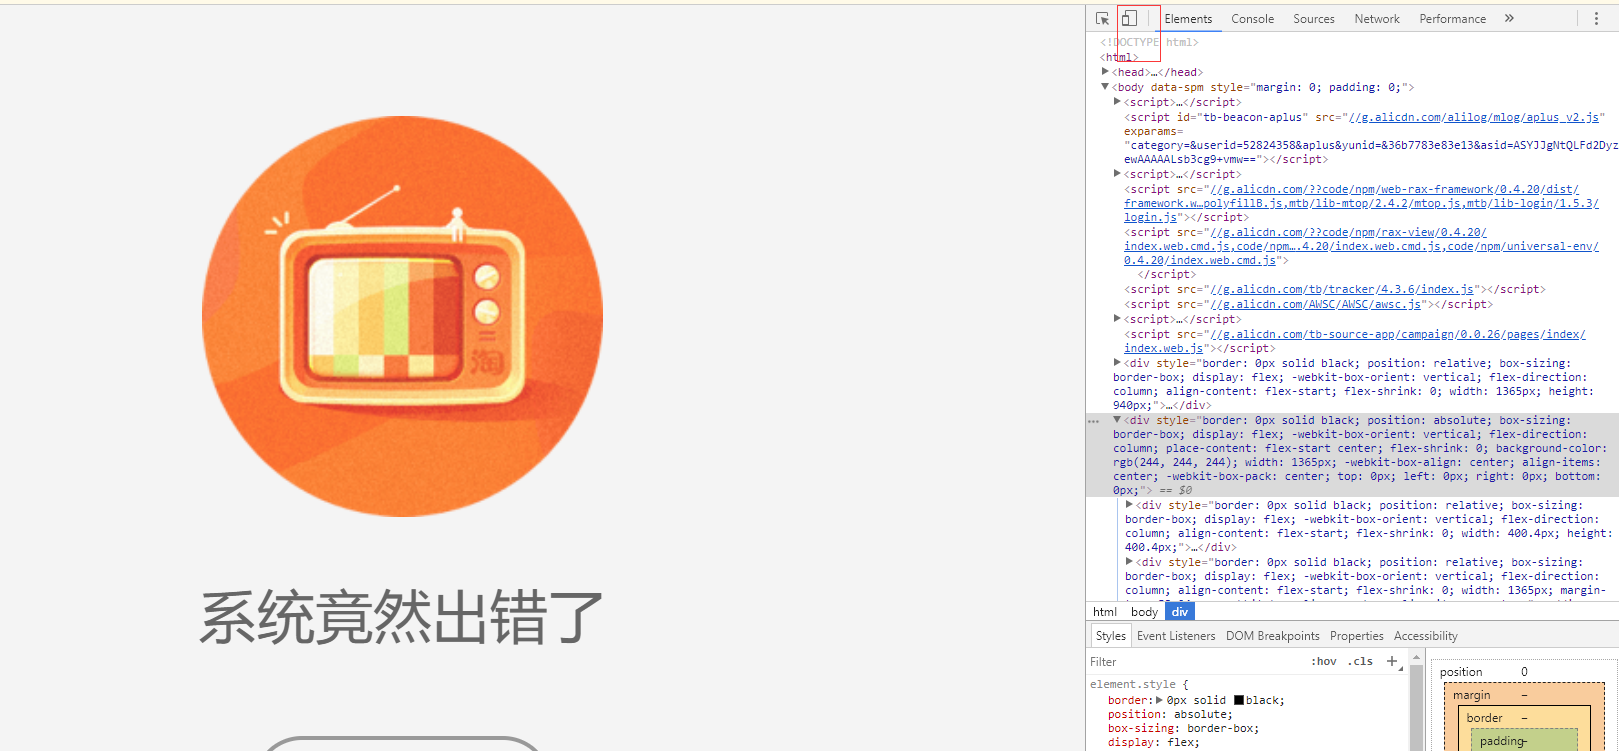Open the aplus_v2.js script link
Screen dimensions: 1619x751
pyautogui.click(x=1473, y=117)
